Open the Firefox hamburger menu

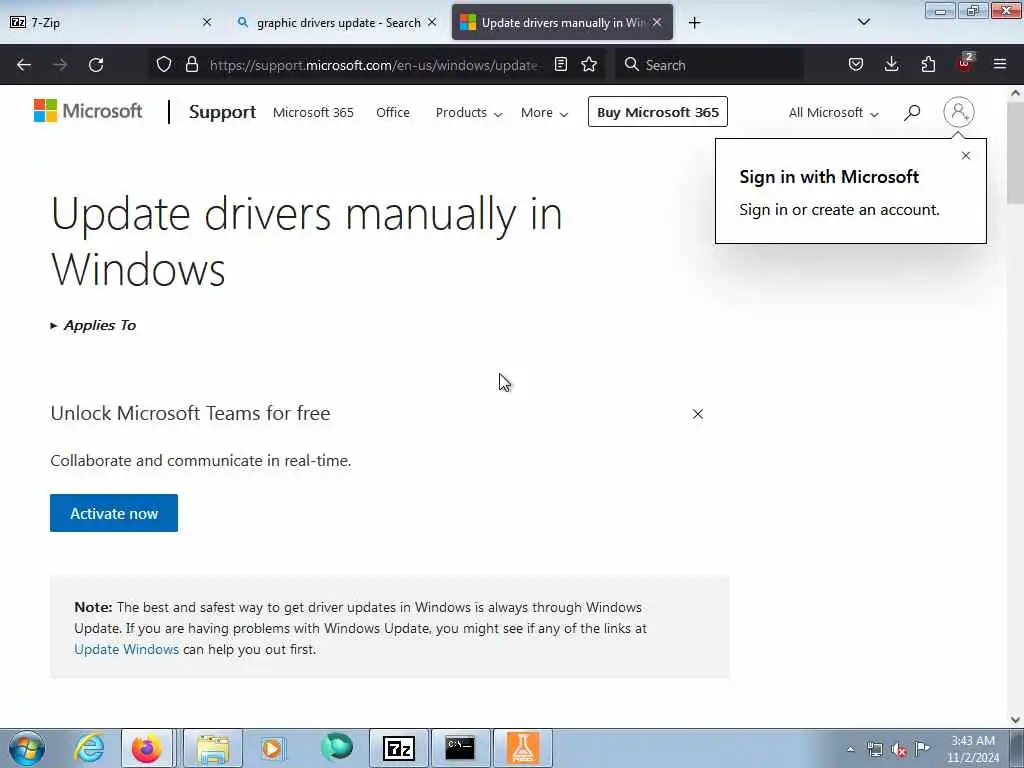pyautogui.click(x=1000, y=64)
